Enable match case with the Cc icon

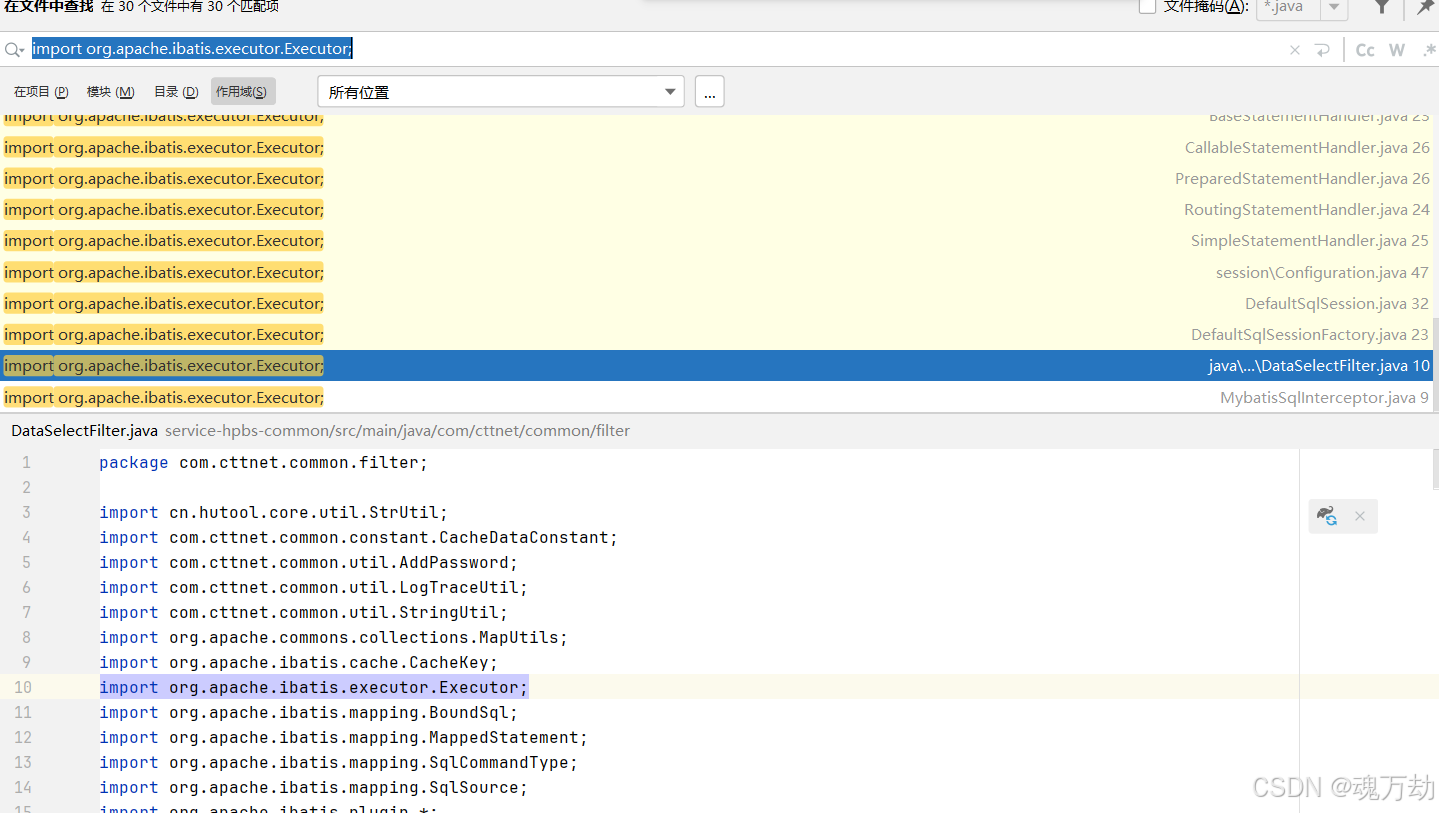click(1364, 48)
